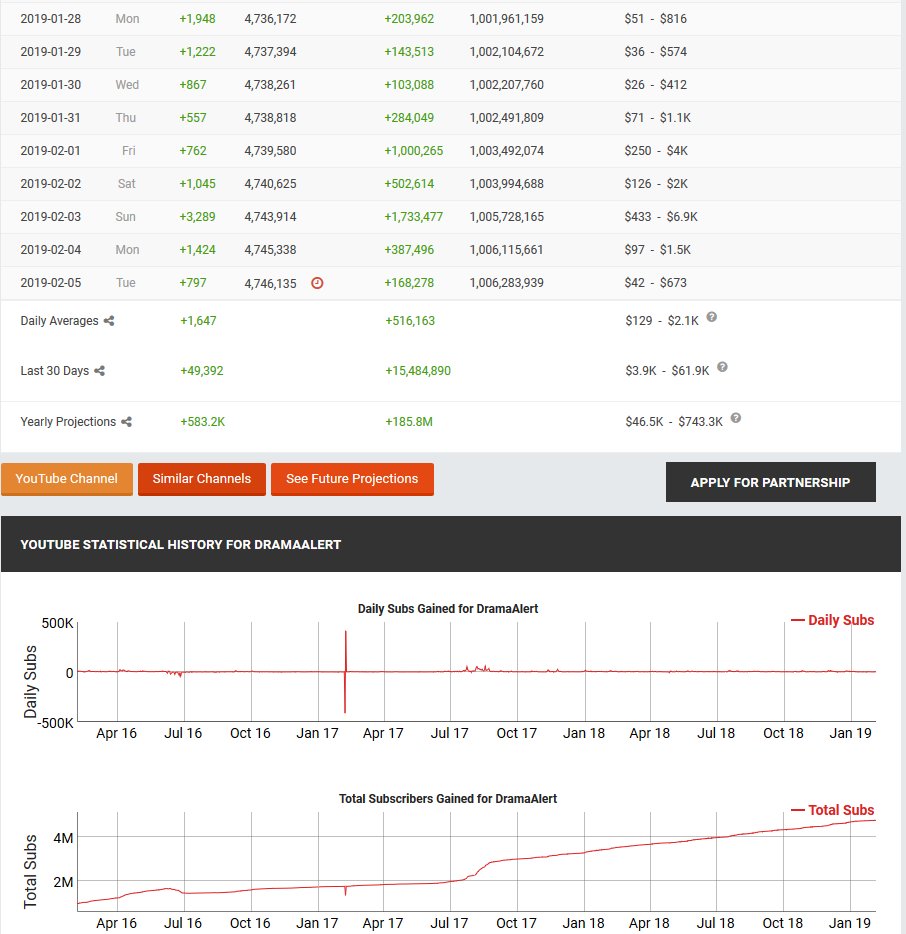The width and height of the screenshot is (906, 934).
Task: Click the share icon next to Last 30 Days
Action: coord(99,371)
